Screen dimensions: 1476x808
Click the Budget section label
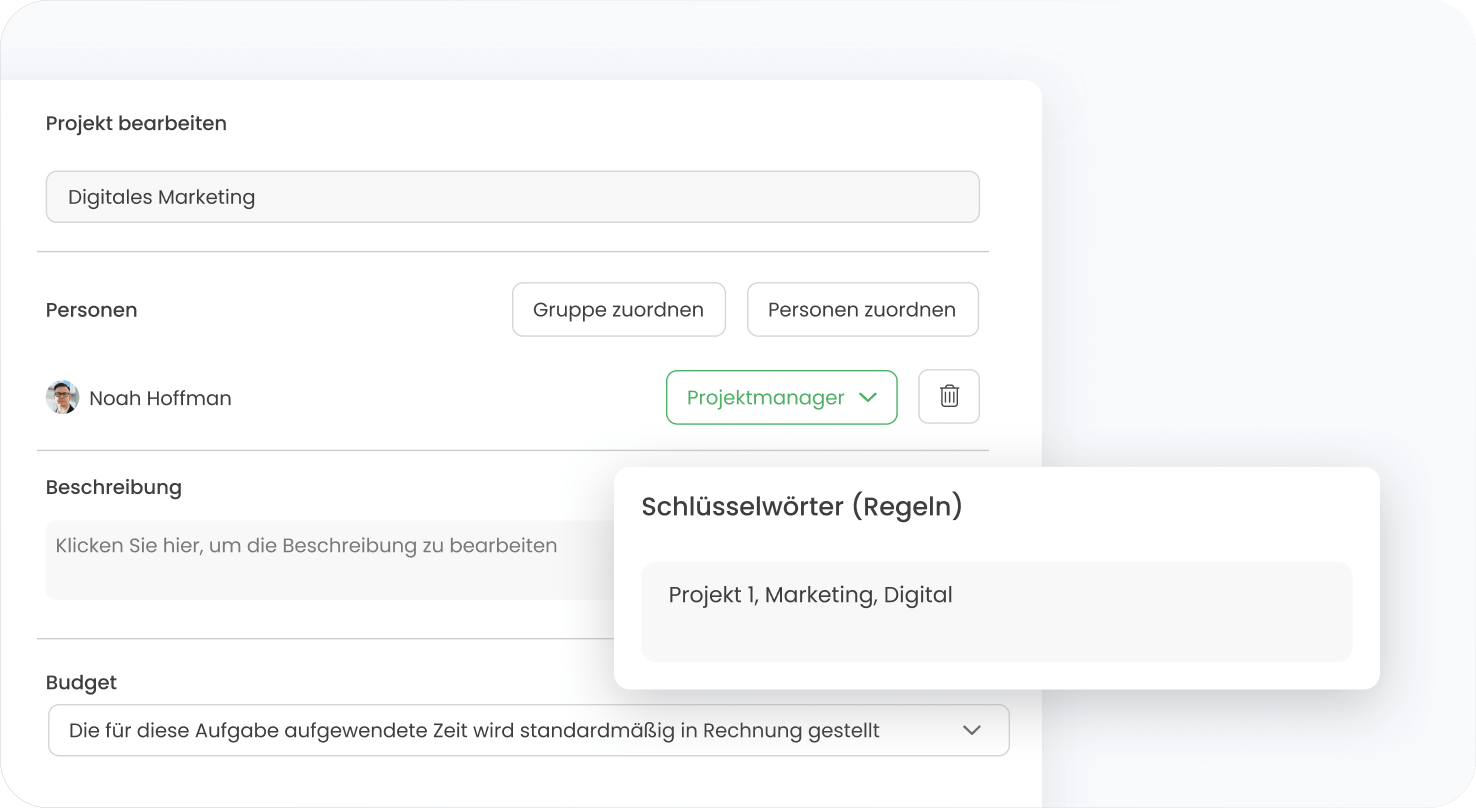pos(81,682)
